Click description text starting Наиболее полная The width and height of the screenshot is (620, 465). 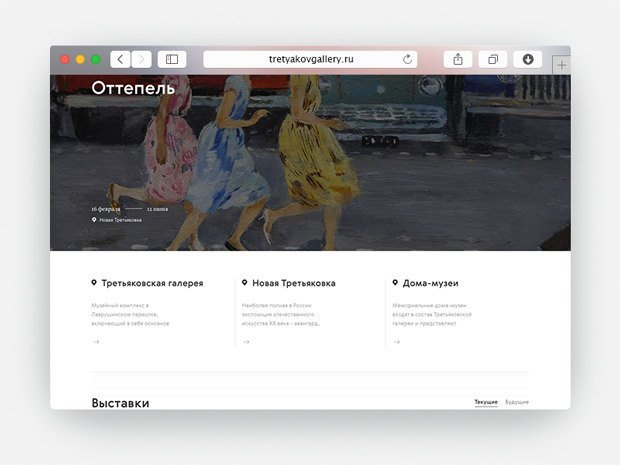(x=281, y=314)
